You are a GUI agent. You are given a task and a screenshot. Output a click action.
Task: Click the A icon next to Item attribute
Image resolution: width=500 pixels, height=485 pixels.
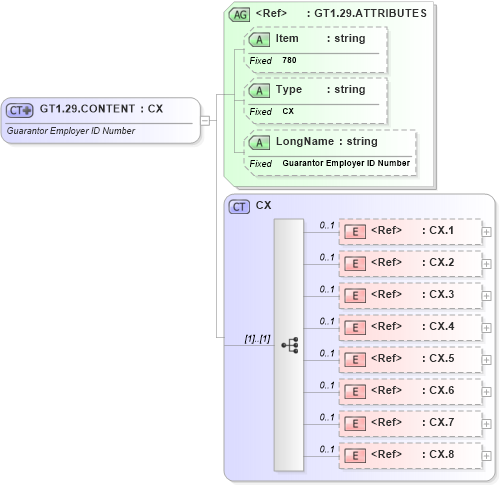pos(259,40)
